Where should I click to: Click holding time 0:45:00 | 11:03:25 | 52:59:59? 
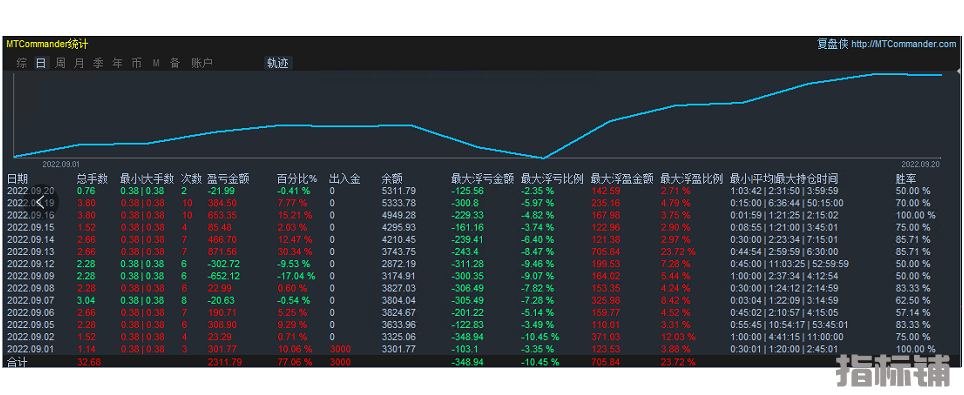(x=789, y=263)
